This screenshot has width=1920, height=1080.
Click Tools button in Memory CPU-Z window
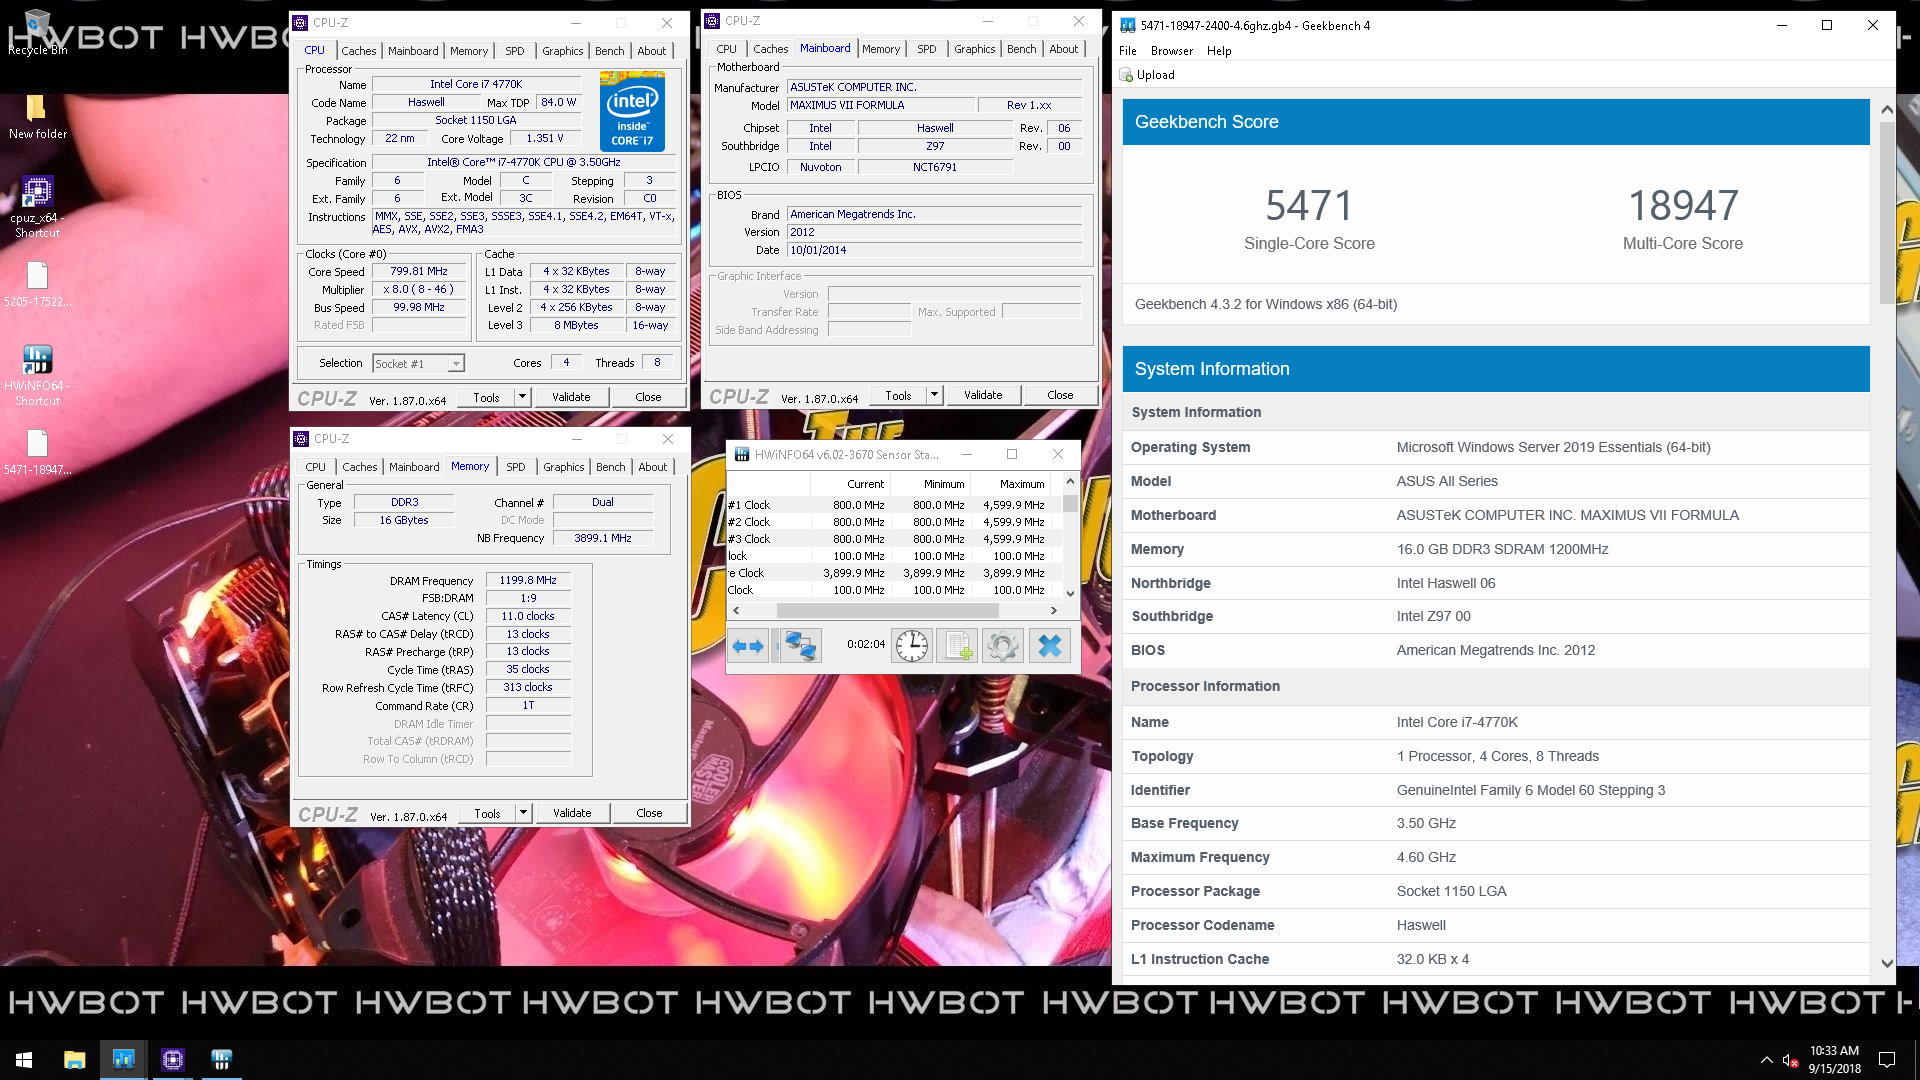click(487, 813)
